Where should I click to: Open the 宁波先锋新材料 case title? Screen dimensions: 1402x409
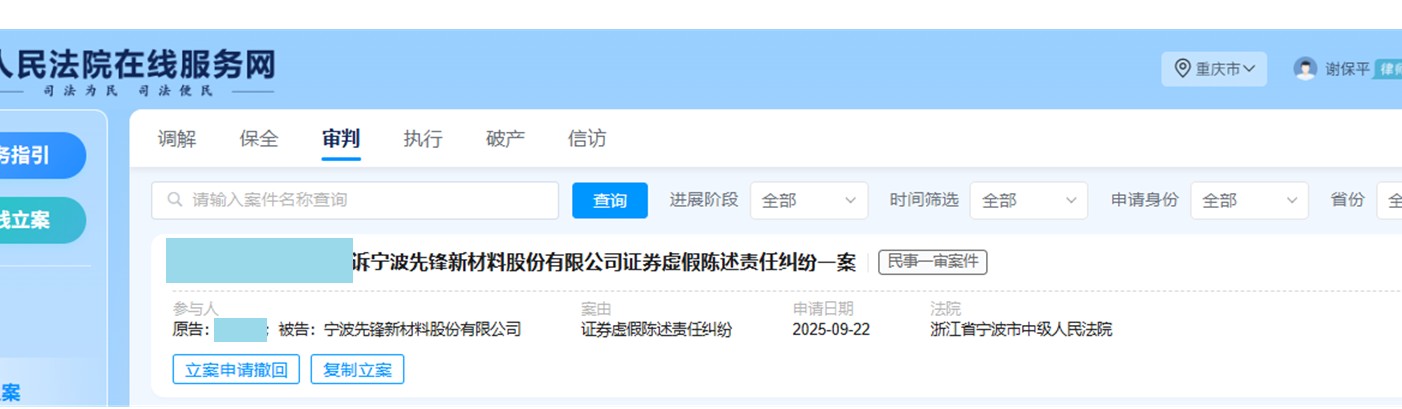(x=604, y=263)
